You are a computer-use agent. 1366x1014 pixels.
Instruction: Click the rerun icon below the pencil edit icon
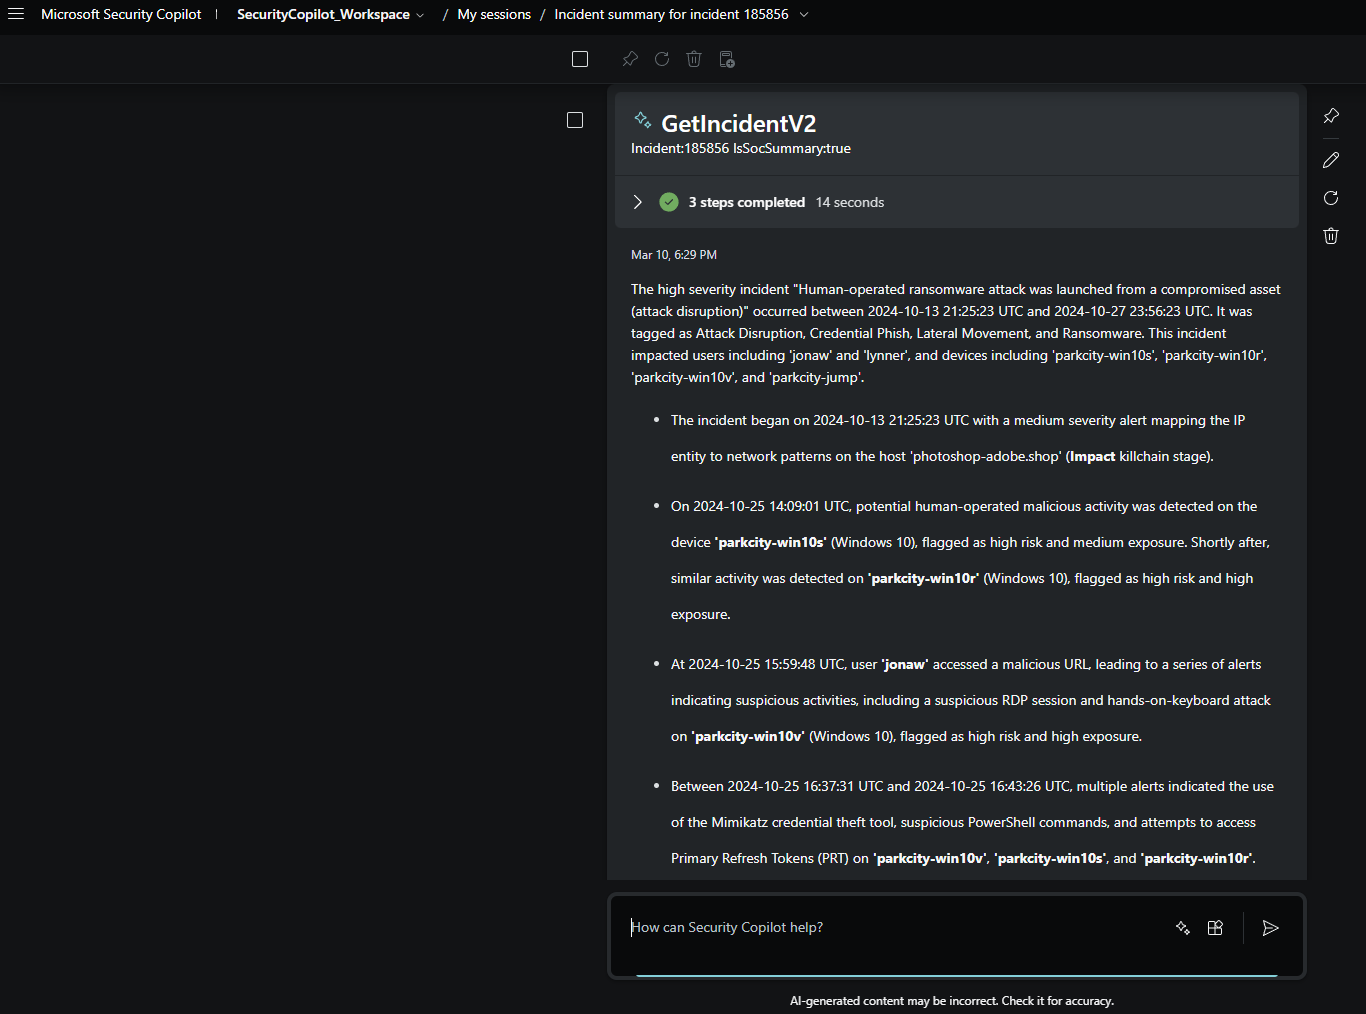click(x=1331, y=198)
